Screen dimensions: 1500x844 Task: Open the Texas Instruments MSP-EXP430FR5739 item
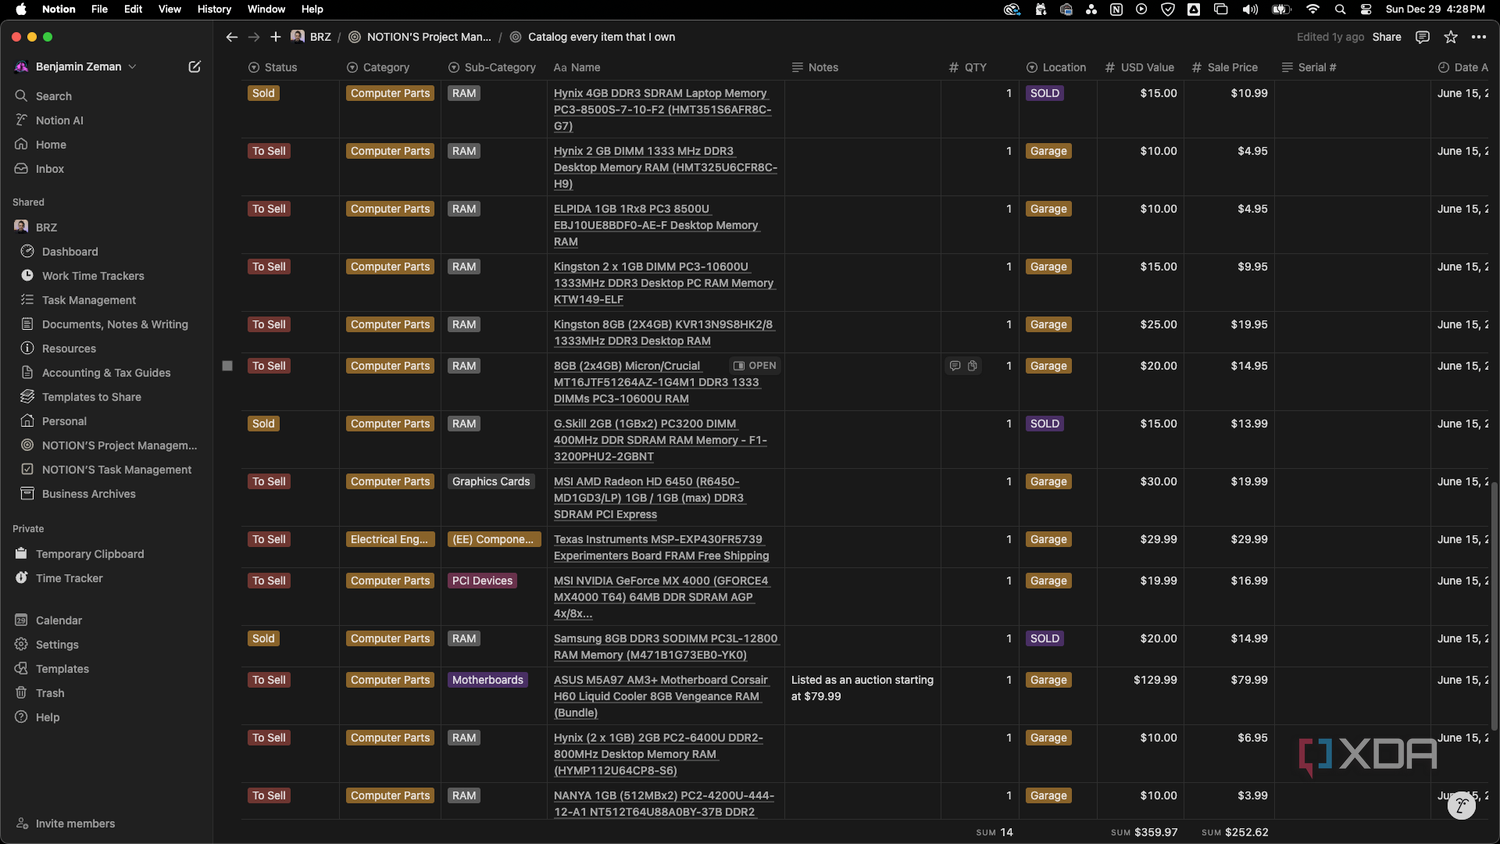661,547
